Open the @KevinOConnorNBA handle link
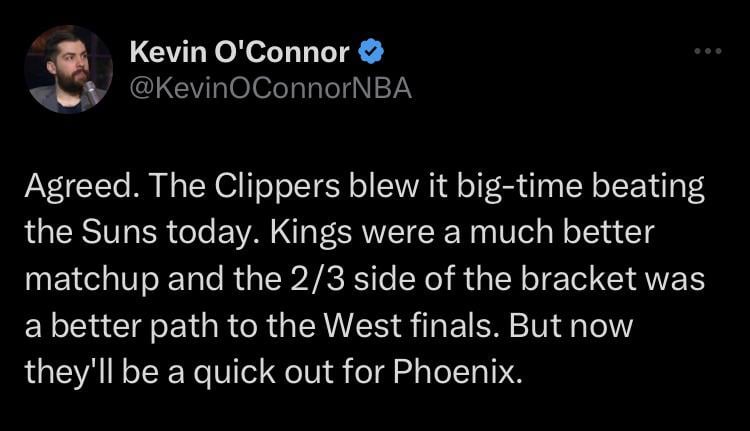Screen dimensions: 750x431 [270, 88]
